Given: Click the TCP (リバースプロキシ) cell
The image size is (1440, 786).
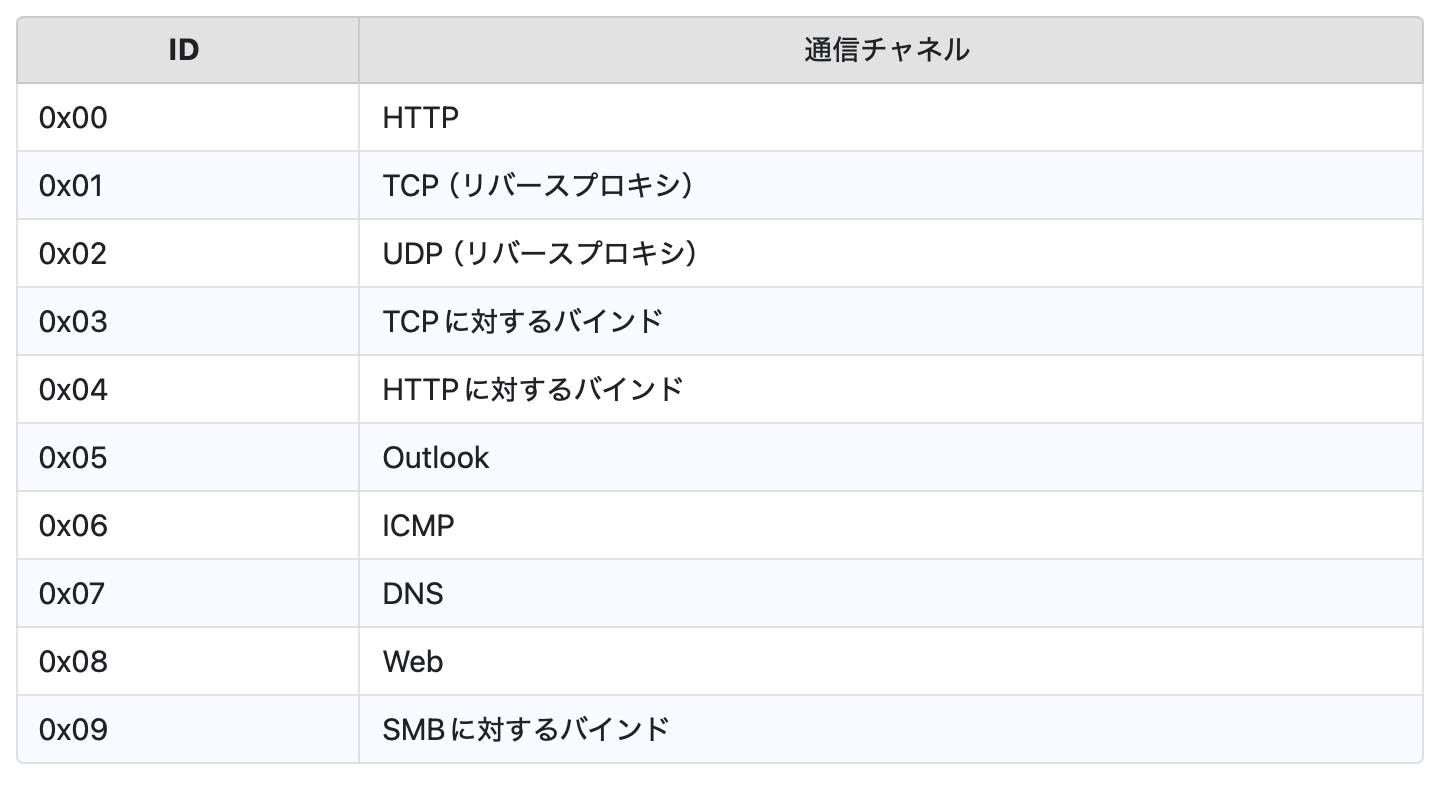Looking at the screenshot, I should [538, 186].
